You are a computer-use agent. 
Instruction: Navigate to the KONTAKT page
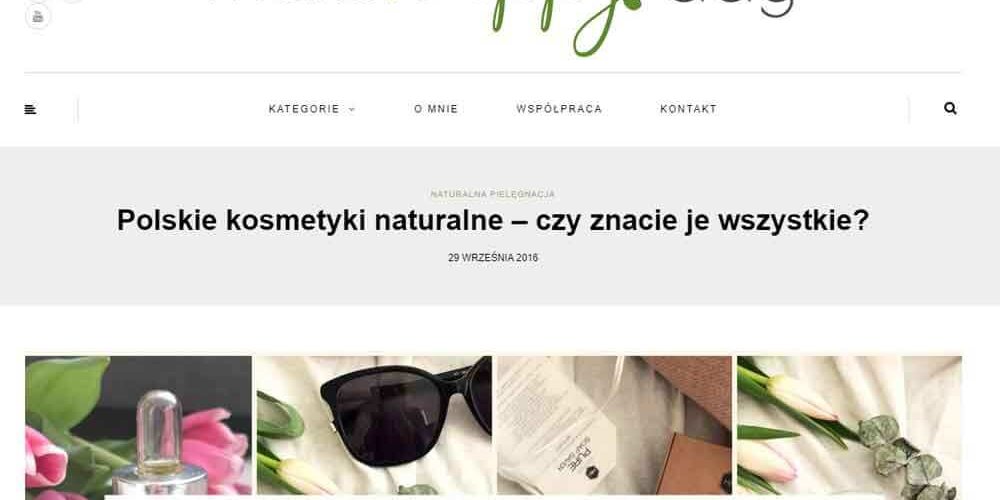coord(689,109)
